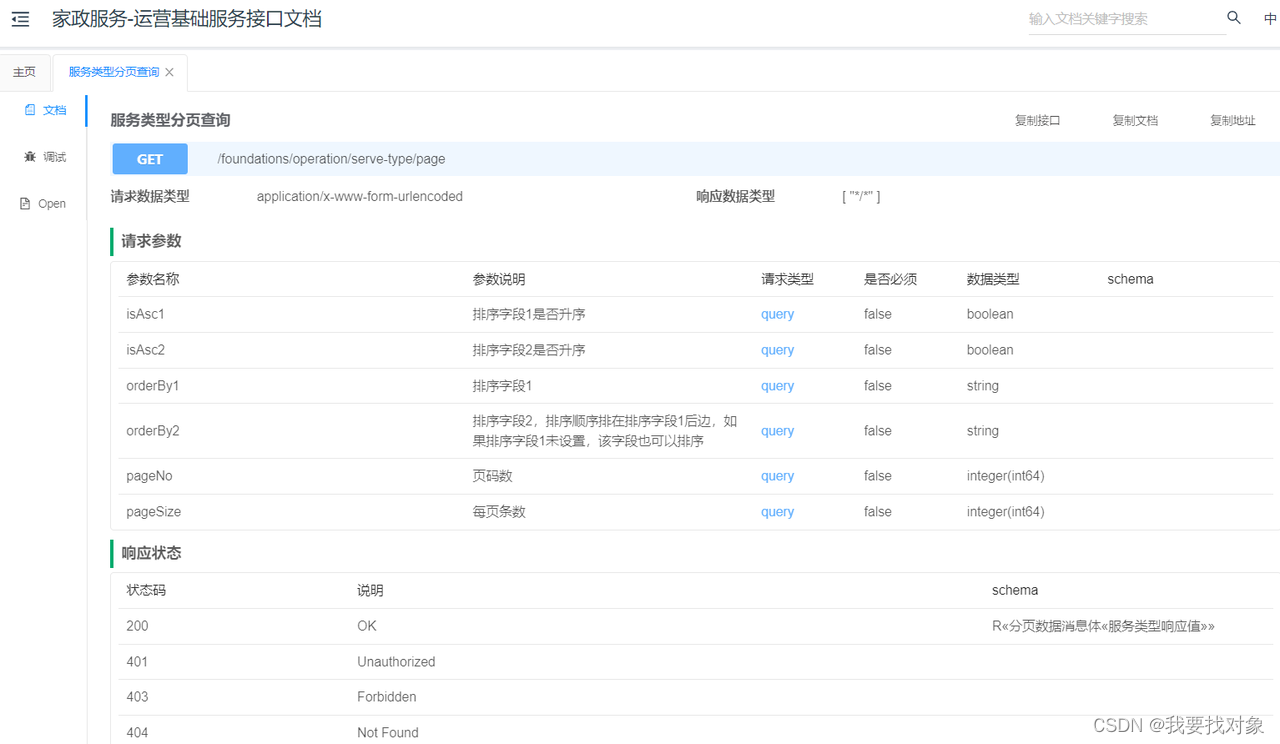This screenshot has width=1280, height=744.
Task: Click the 数据类型 column header
Action: [993, 279]
